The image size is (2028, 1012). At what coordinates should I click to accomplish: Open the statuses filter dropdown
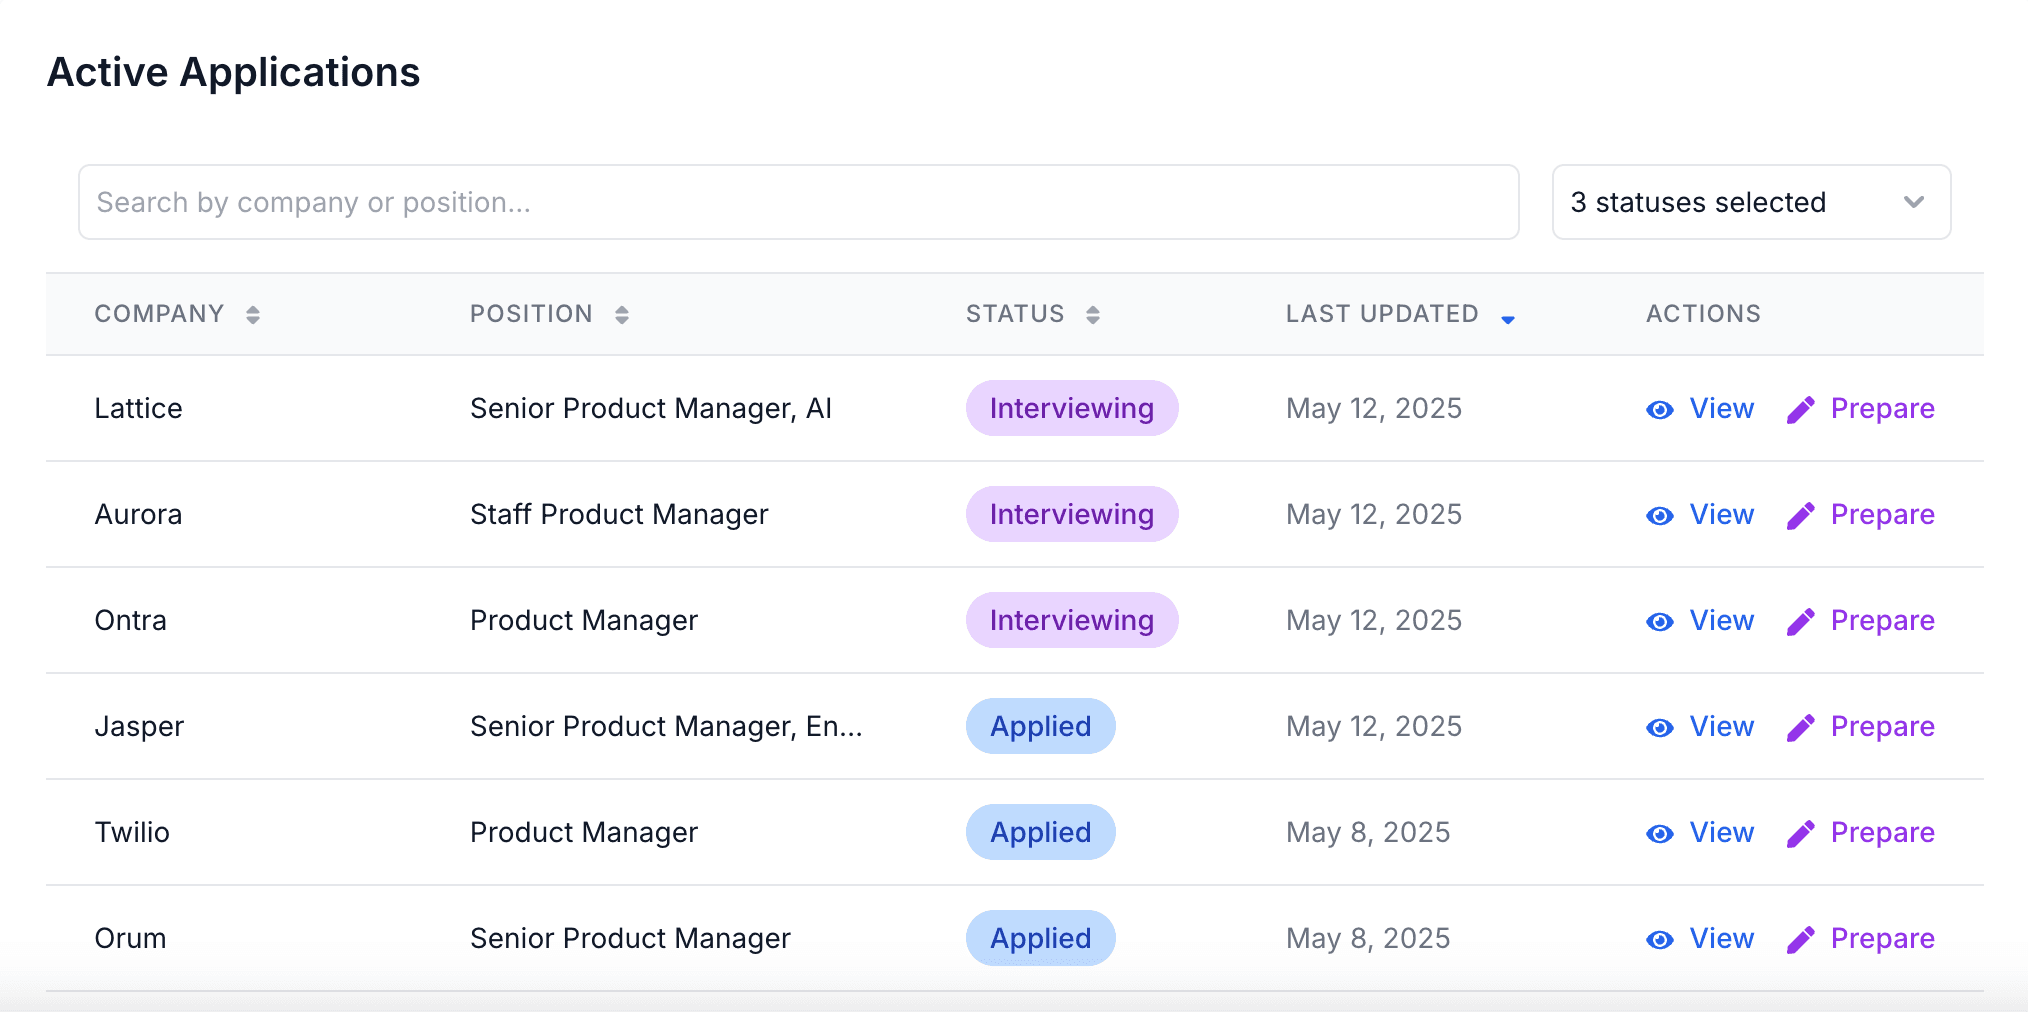(x=1749, y=202)
